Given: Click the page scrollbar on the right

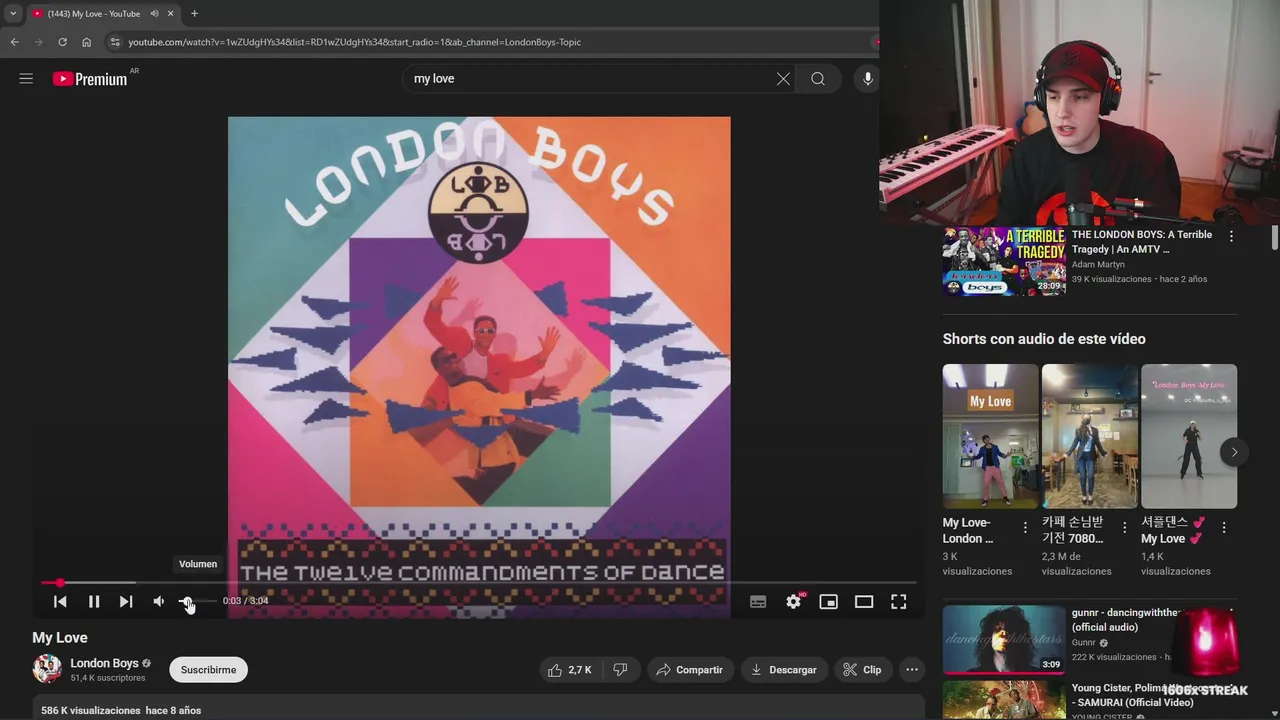Looking at the screenshot, I should [1275, 238].
